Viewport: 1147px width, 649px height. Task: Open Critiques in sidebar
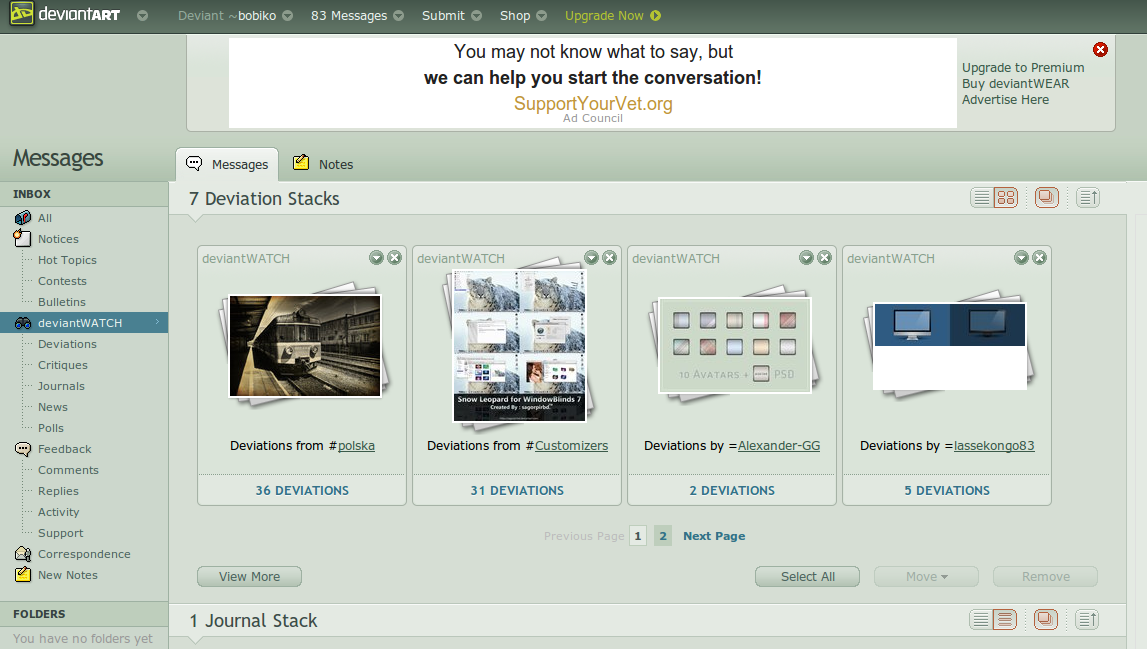(x=63, y=365)
